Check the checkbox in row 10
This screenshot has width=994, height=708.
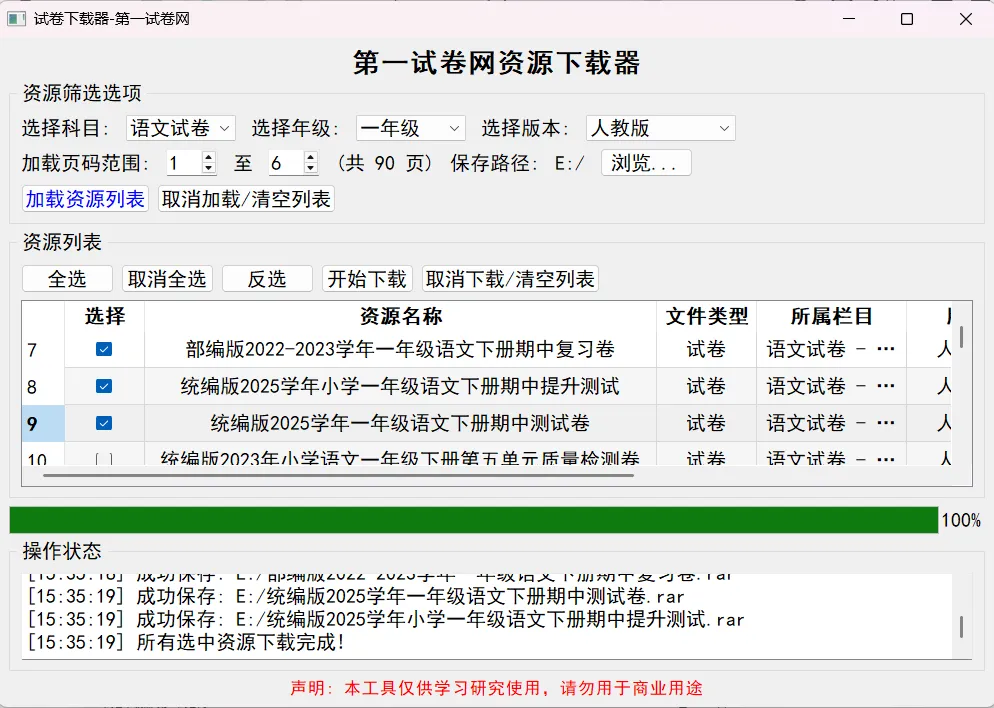[104, 459]
